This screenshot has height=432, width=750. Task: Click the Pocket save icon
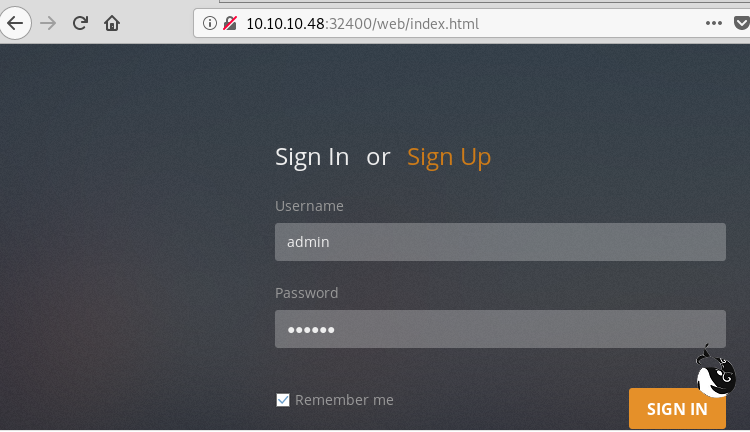(x=742, y=22)
